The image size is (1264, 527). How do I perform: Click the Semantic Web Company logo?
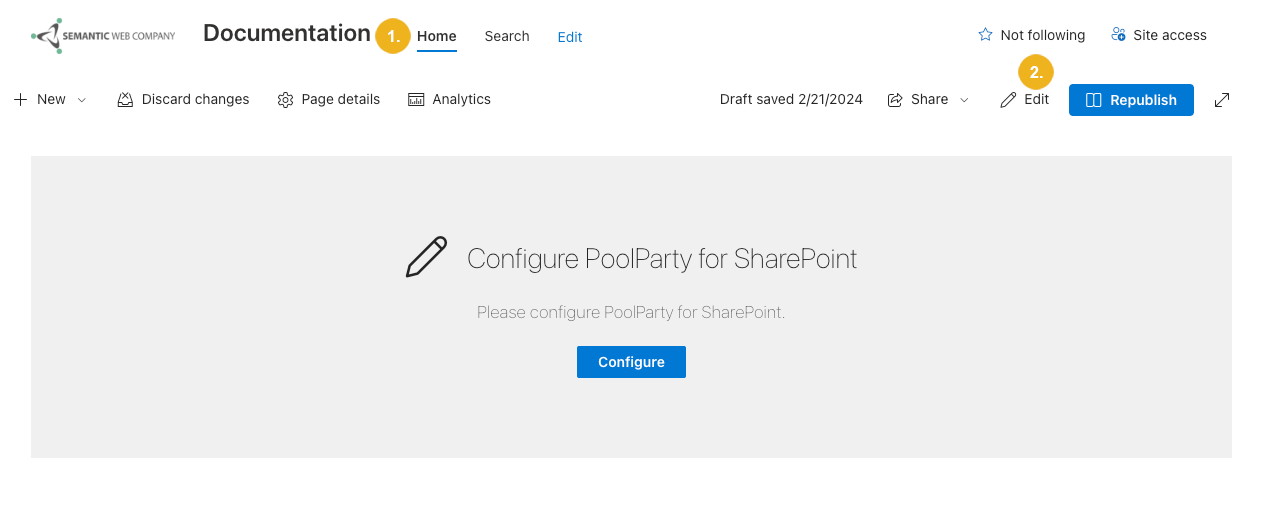tap(103, 36)
